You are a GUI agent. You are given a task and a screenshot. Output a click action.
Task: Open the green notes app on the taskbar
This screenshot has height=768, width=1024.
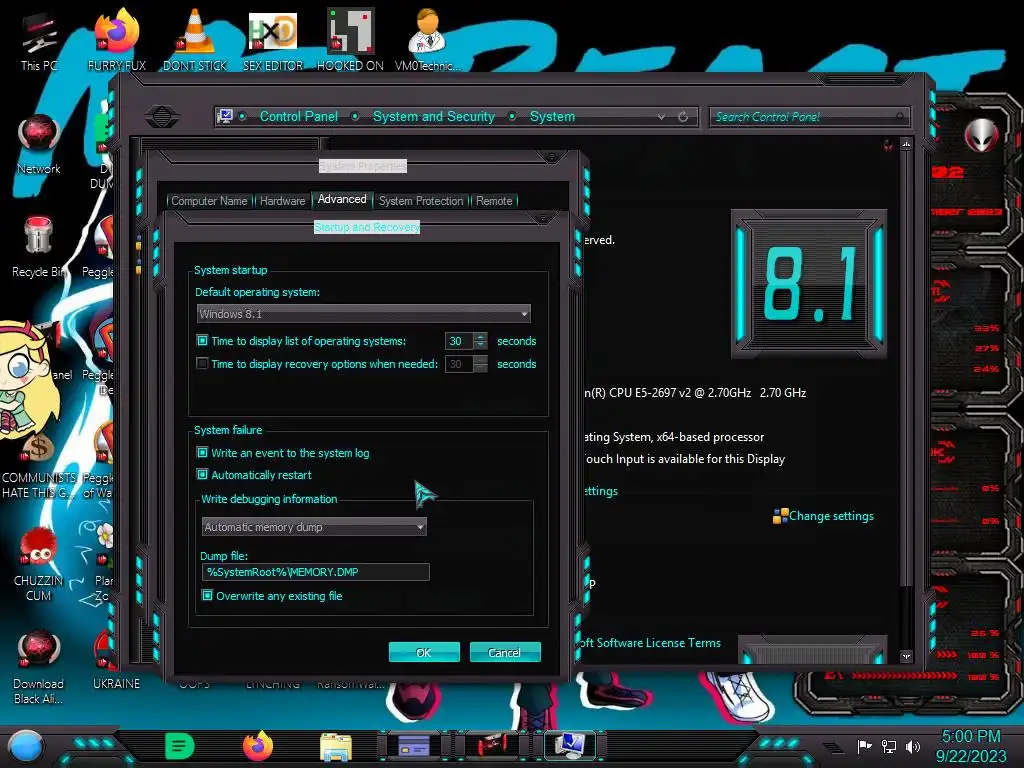click(180, 746)
